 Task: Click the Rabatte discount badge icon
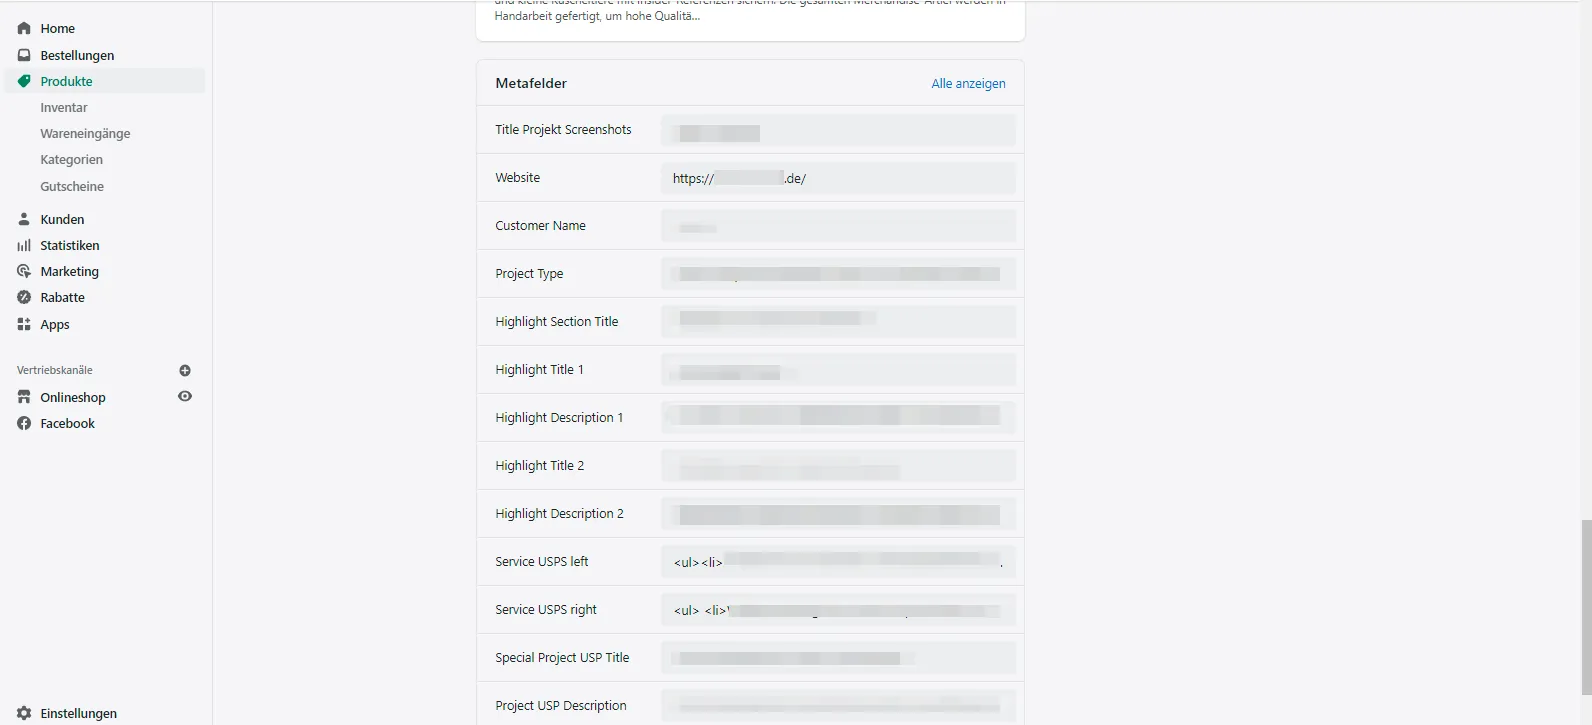pyautogui.click(x=24, y=297)
